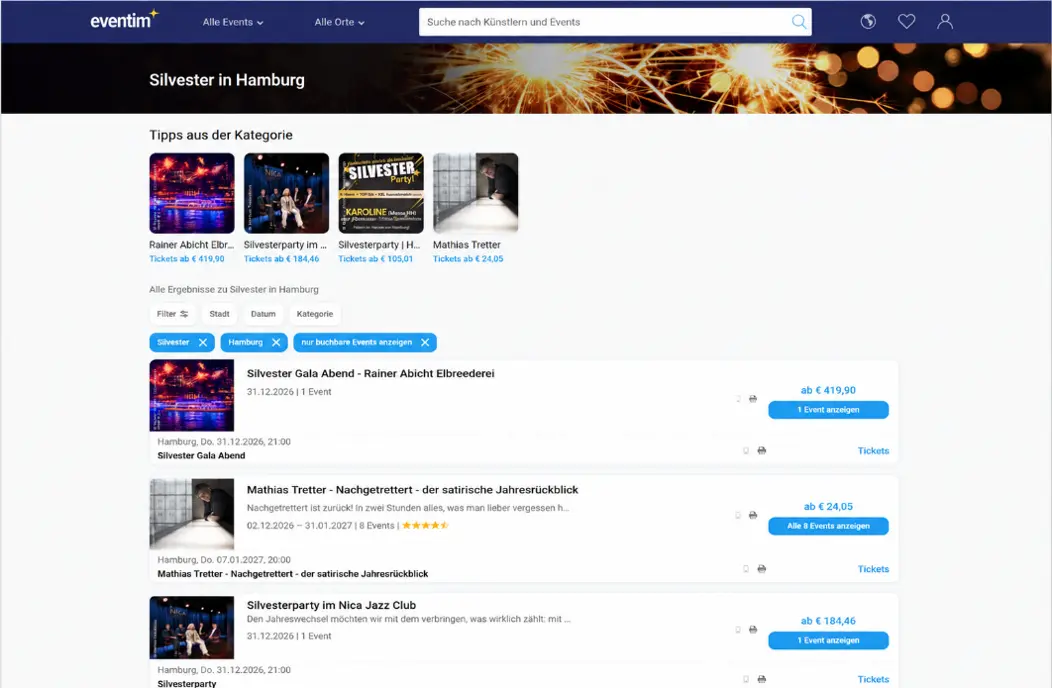Open the Stadt filter dropdown

[x=219, y=314]
